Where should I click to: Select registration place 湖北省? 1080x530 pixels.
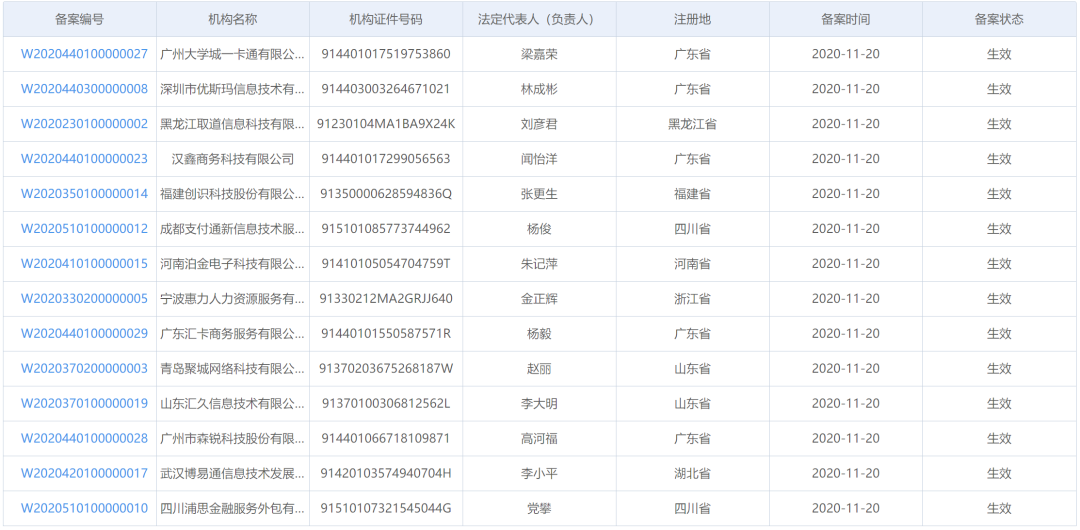pos(692,473)
